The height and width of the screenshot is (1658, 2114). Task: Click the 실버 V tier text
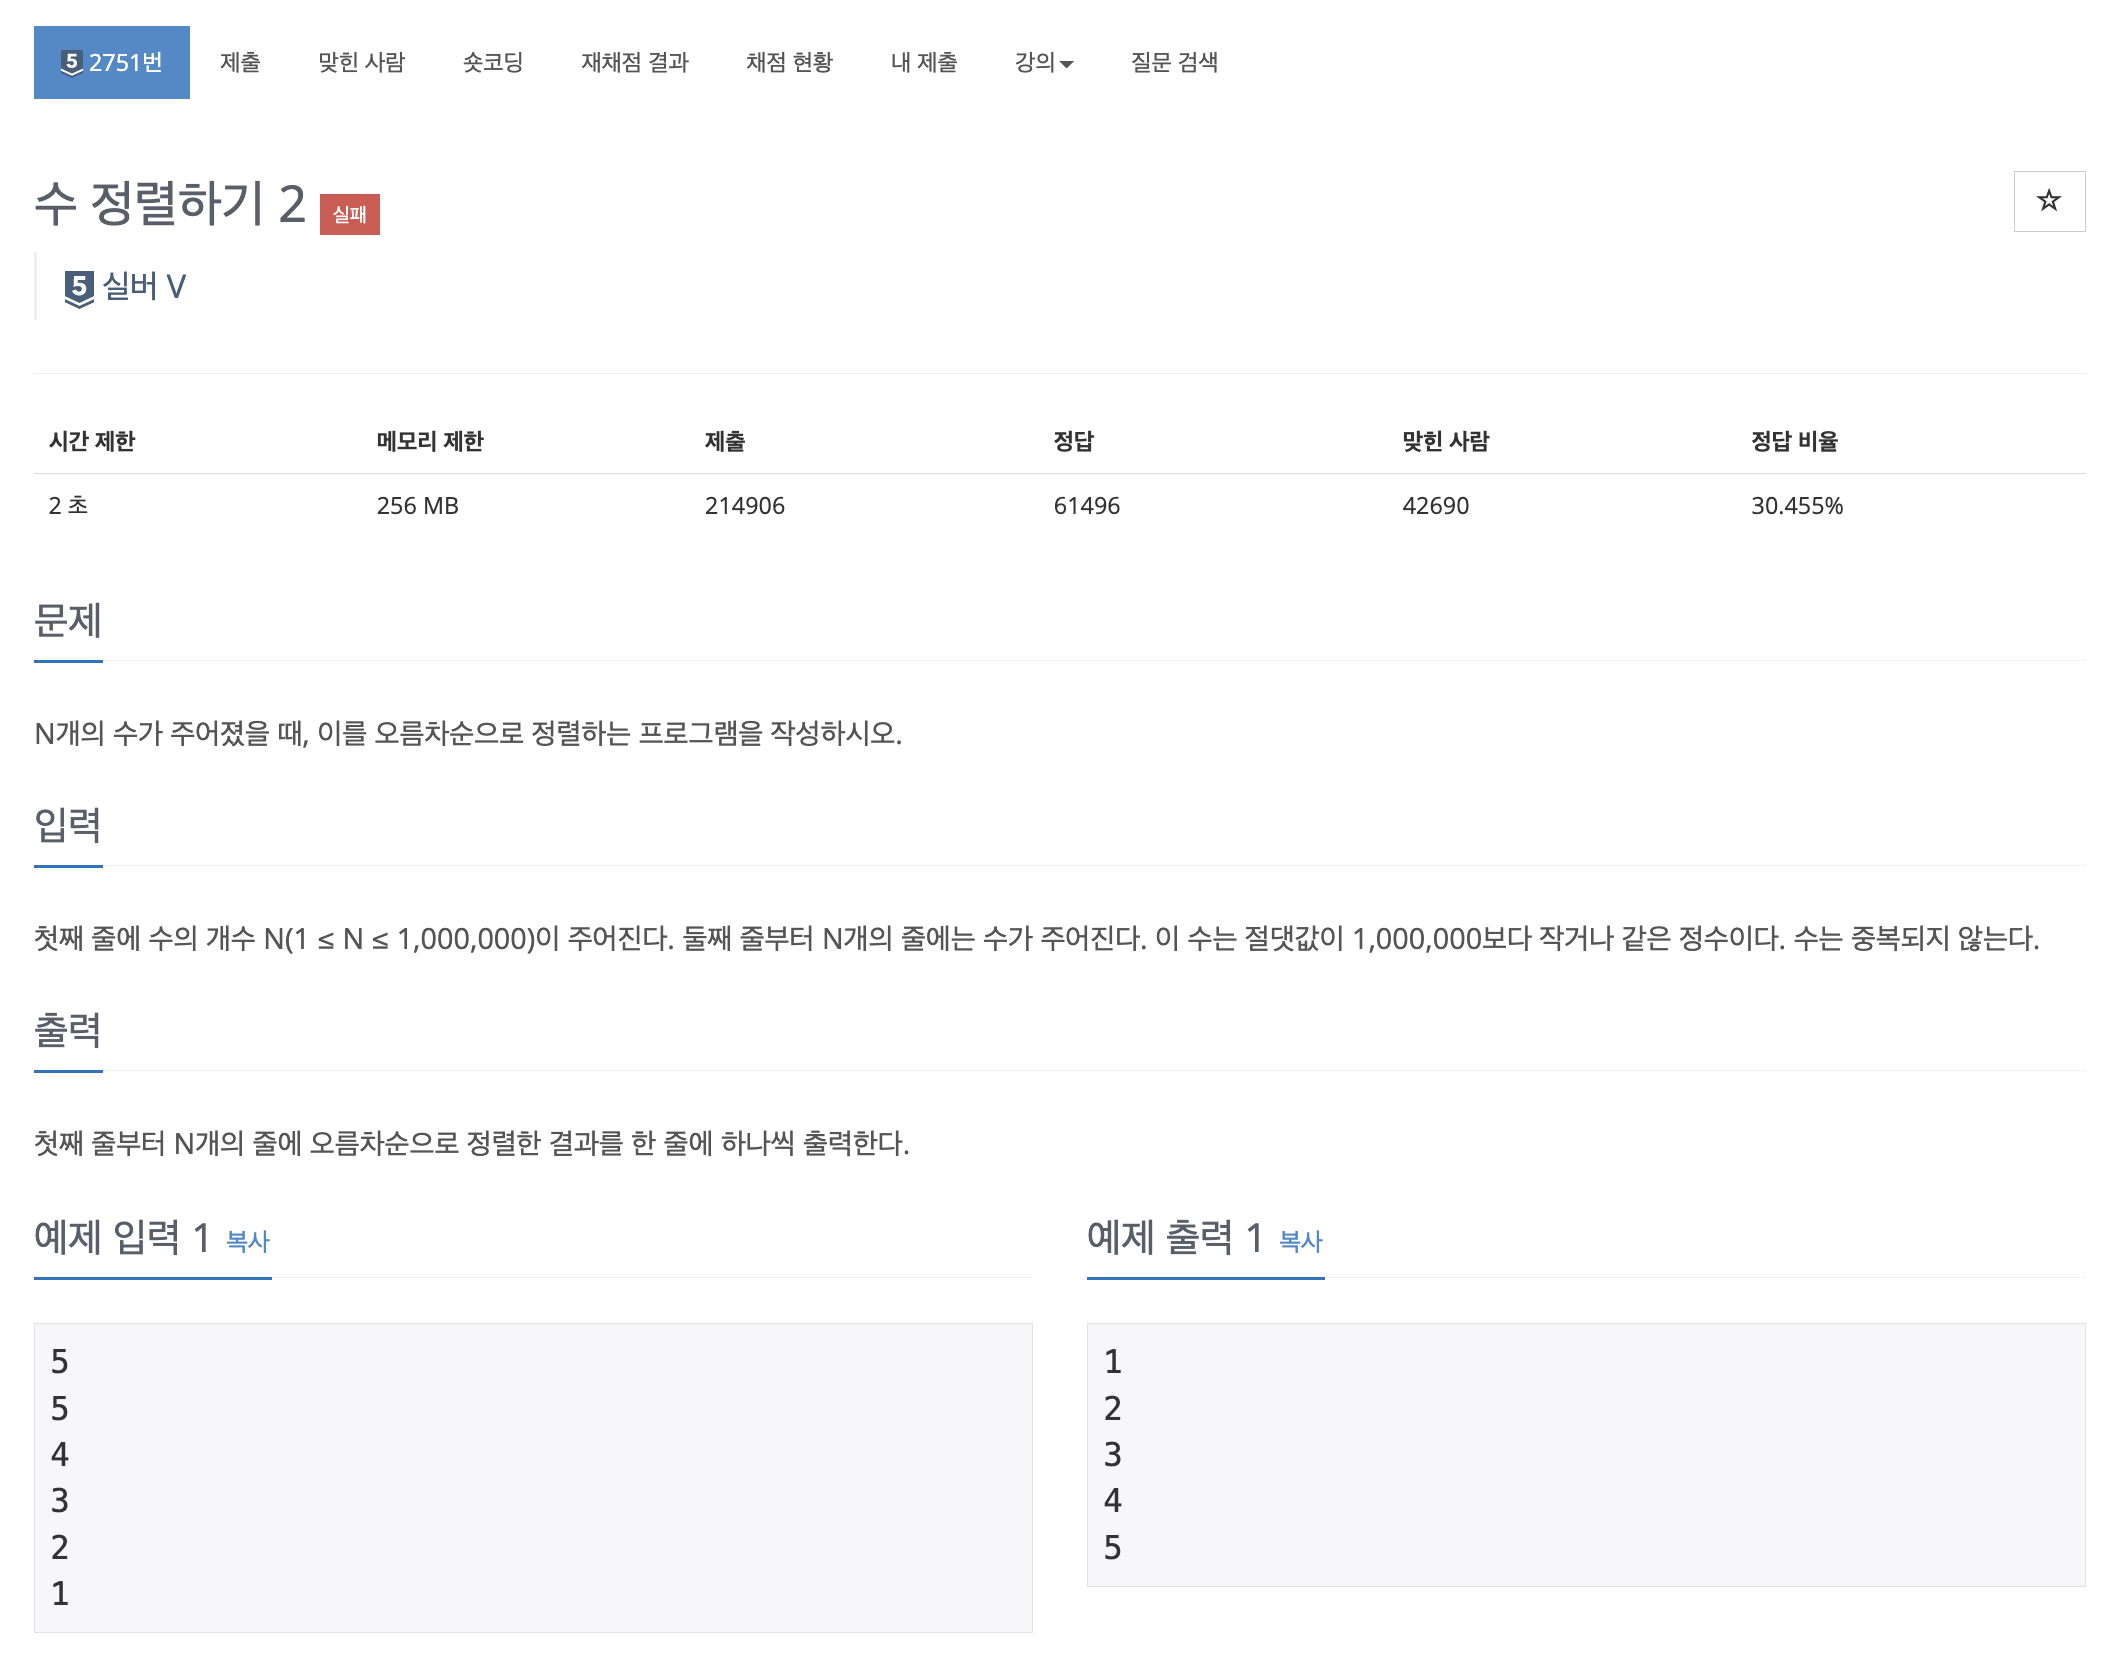click(x=145, y=287)
